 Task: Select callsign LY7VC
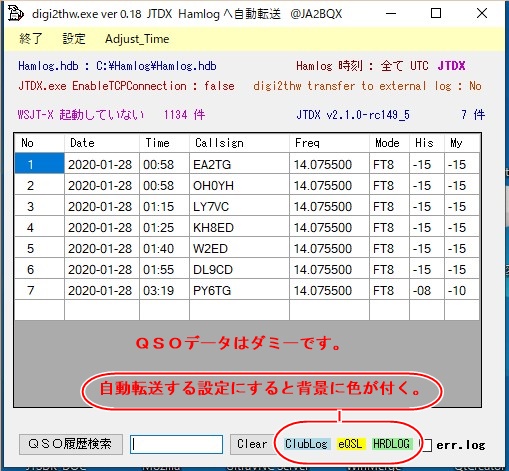click(239, 206)
